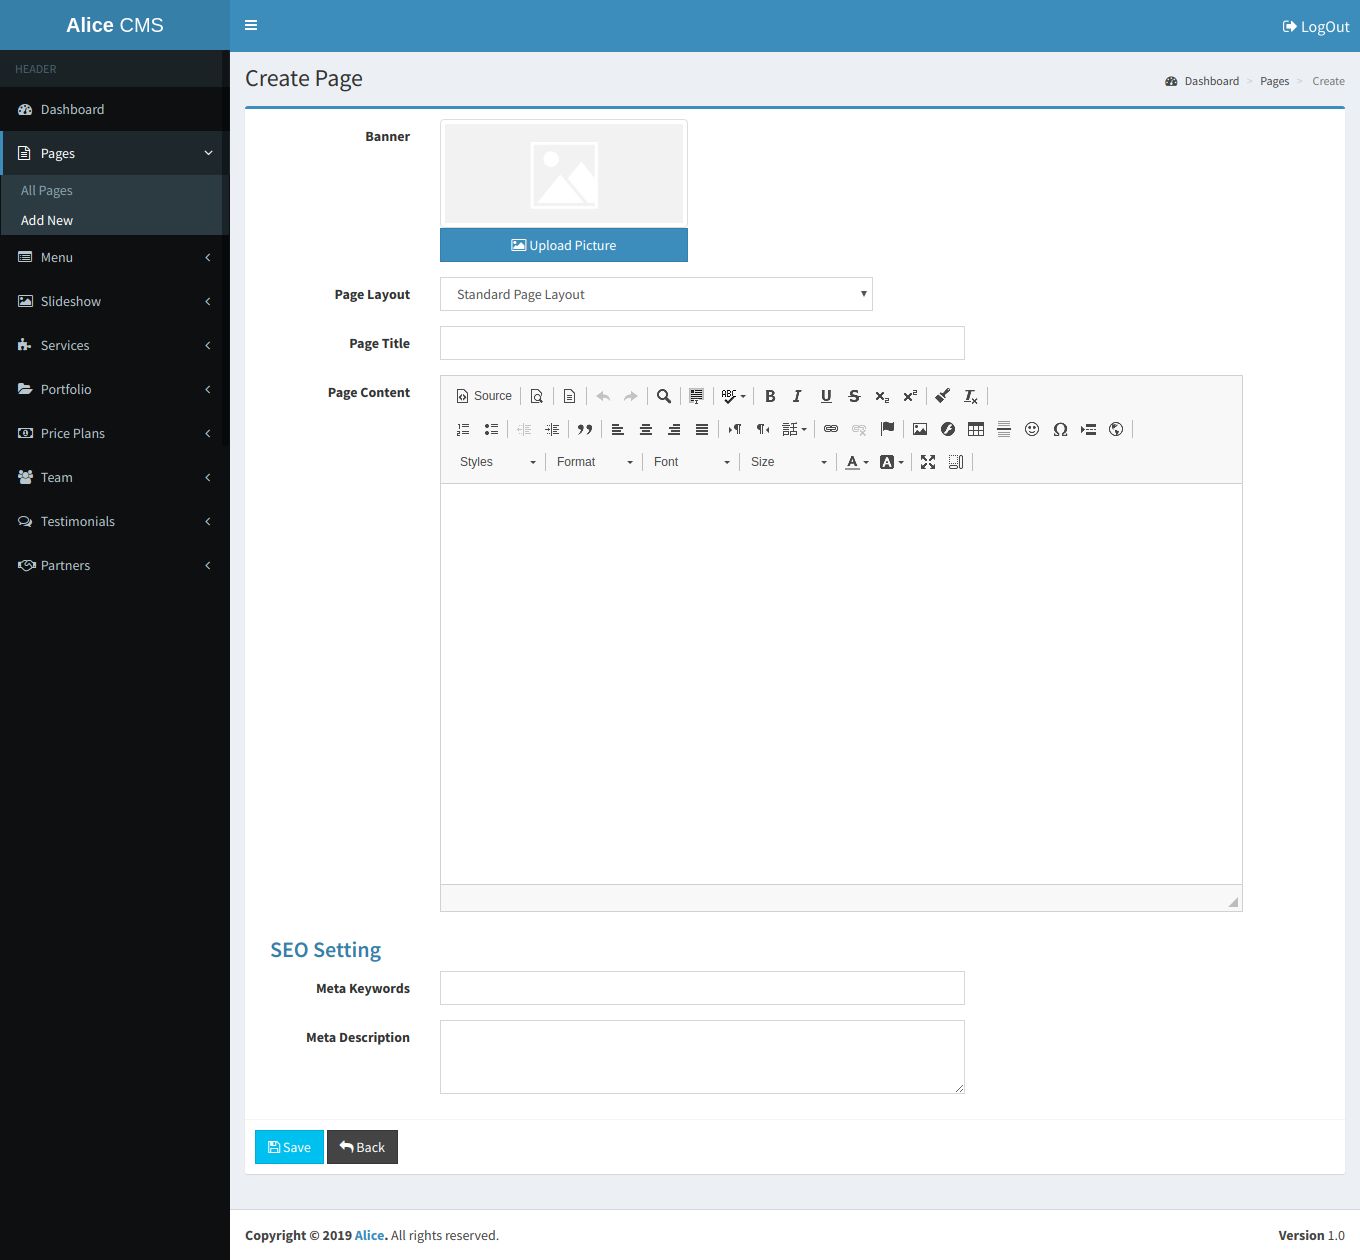
Task: Insert a numbered list
Action: coord(463,429)
